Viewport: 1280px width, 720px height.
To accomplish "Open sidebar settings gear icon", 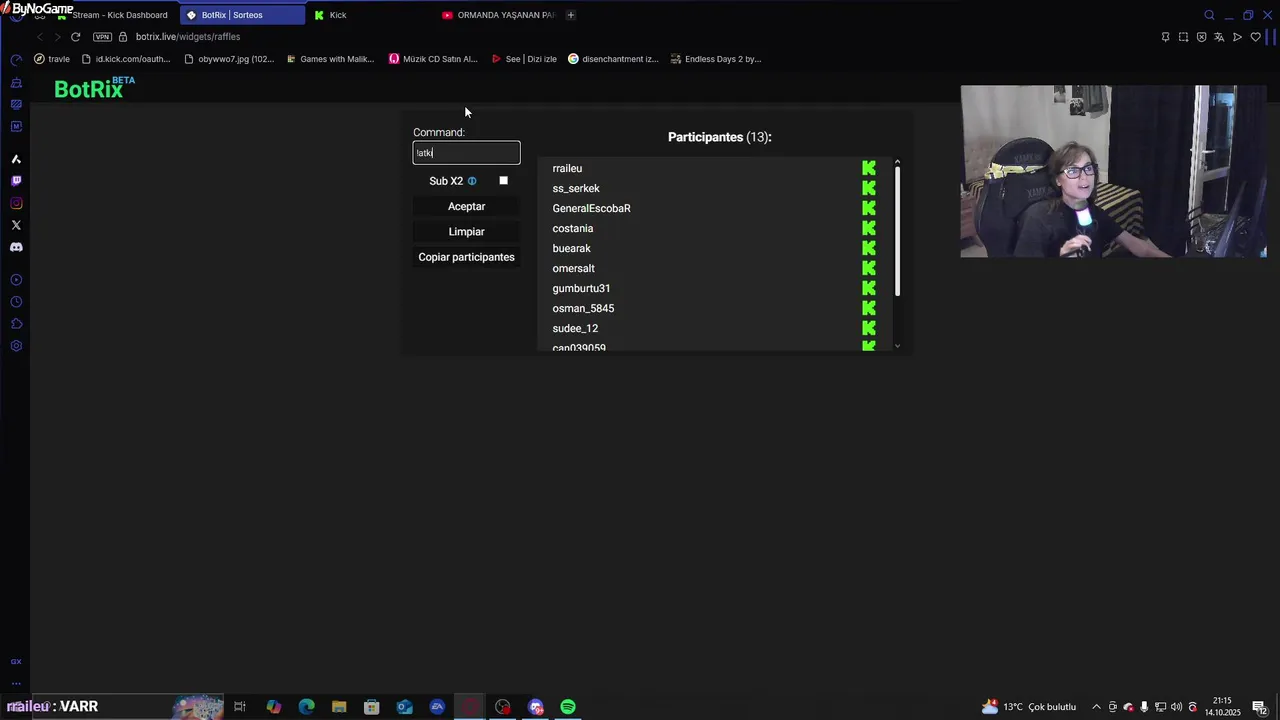I will click(16, 346).
